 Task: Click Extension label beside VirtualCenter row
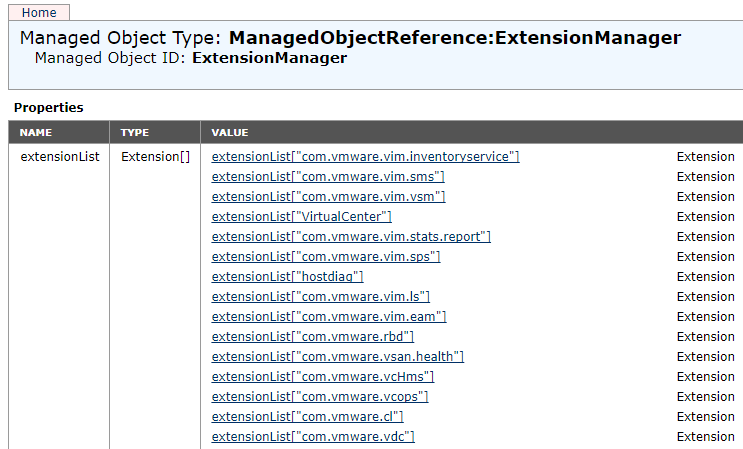706,216
